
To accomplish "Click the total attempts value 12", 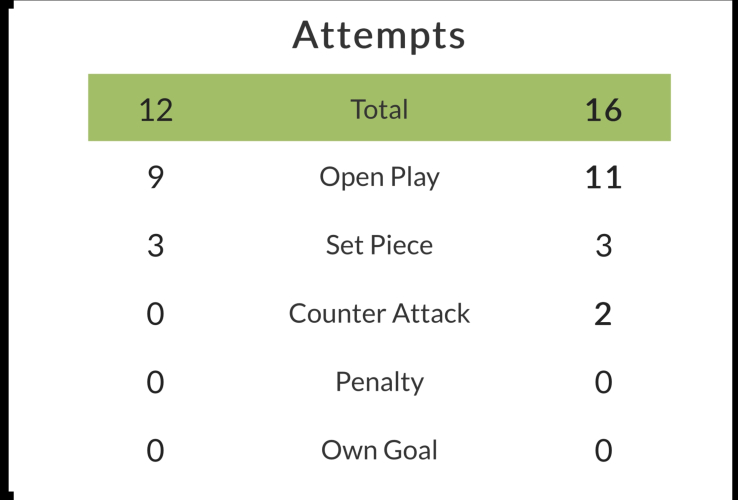I will 156,109.
